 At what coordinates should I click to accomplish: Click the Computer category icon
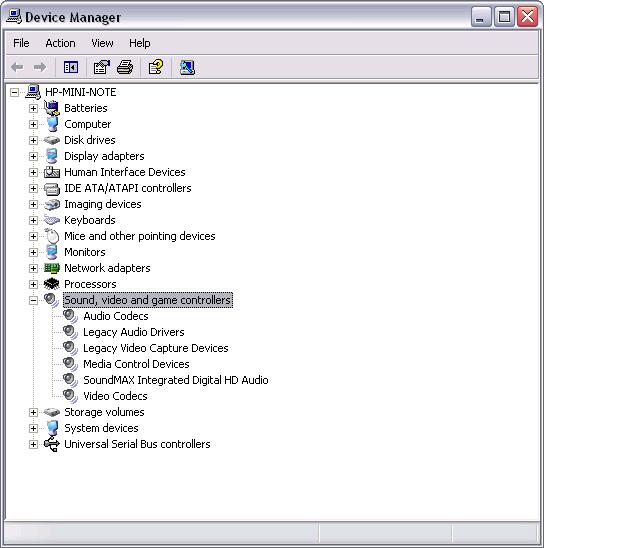tap(52, 124)
